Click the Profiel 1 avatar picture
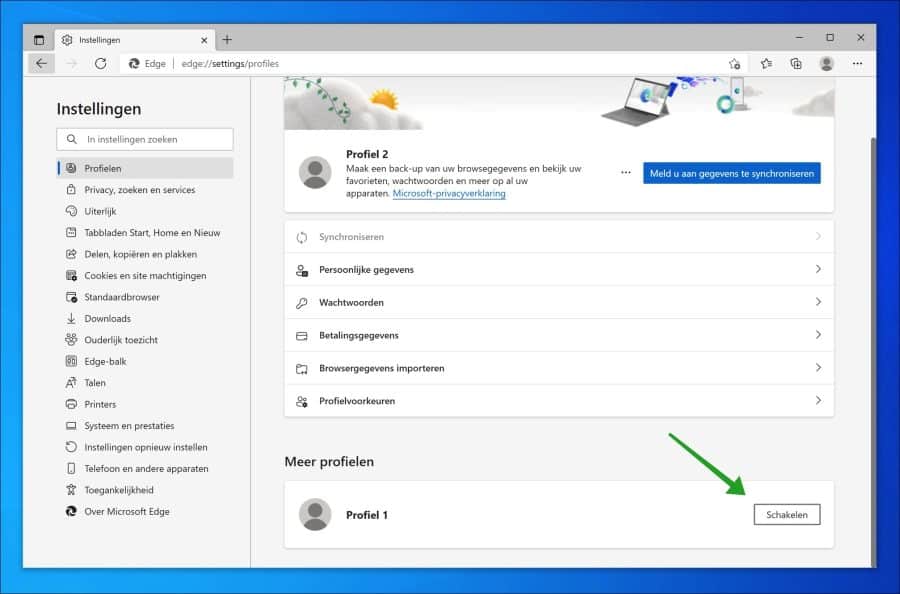The height and width of the screenshot is (594, 900). coord(315,514)
